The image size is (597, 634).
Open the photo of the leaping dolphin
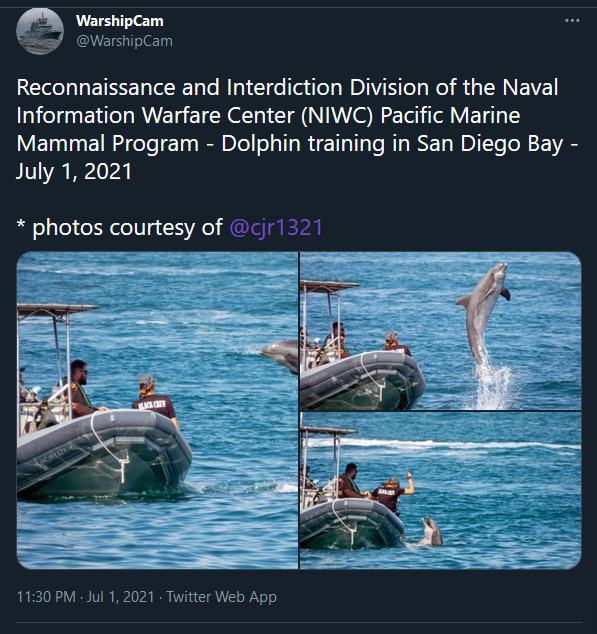tap(440, 331)
